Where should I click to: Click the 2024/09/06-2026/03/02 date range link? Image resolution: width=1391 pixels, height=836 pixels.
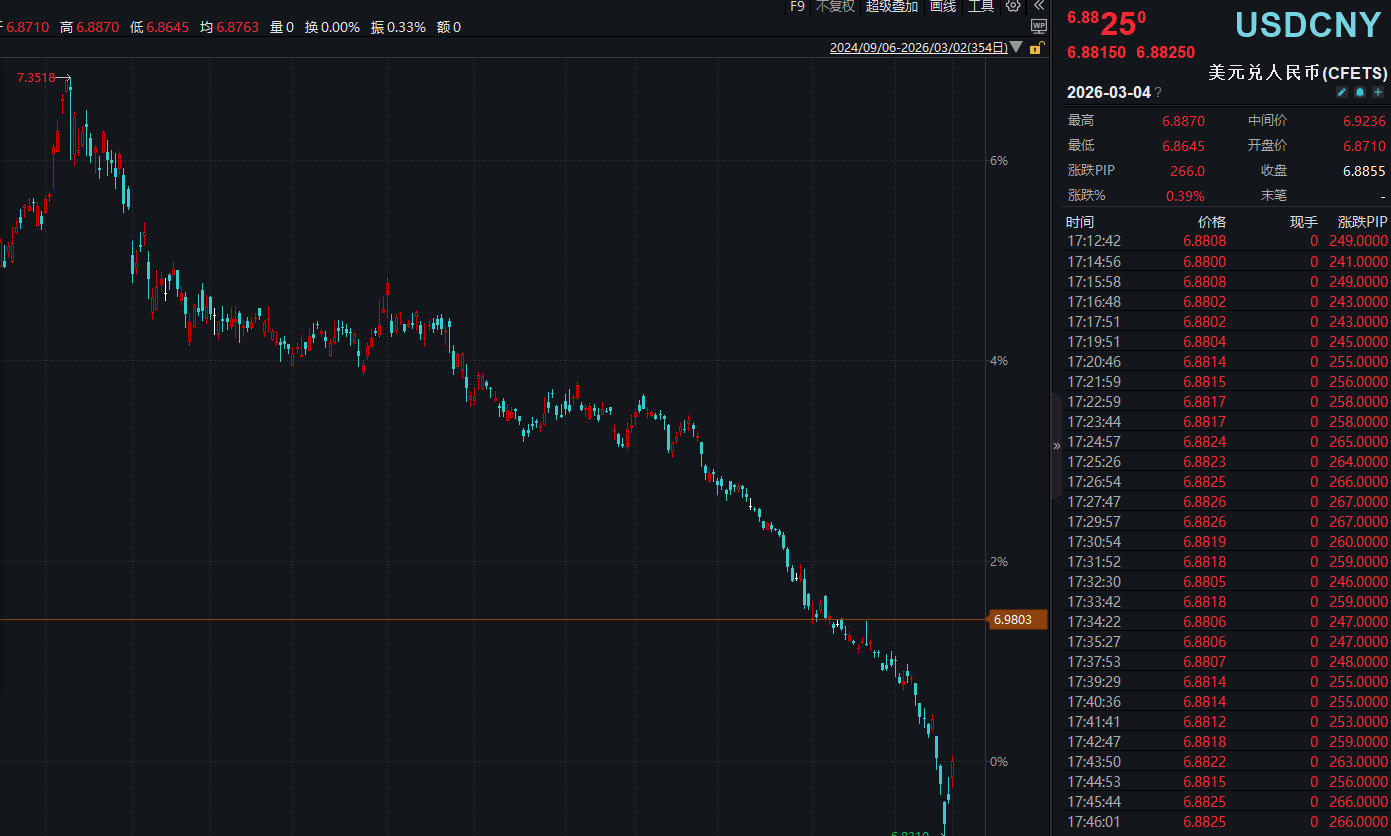click(918, 47)
